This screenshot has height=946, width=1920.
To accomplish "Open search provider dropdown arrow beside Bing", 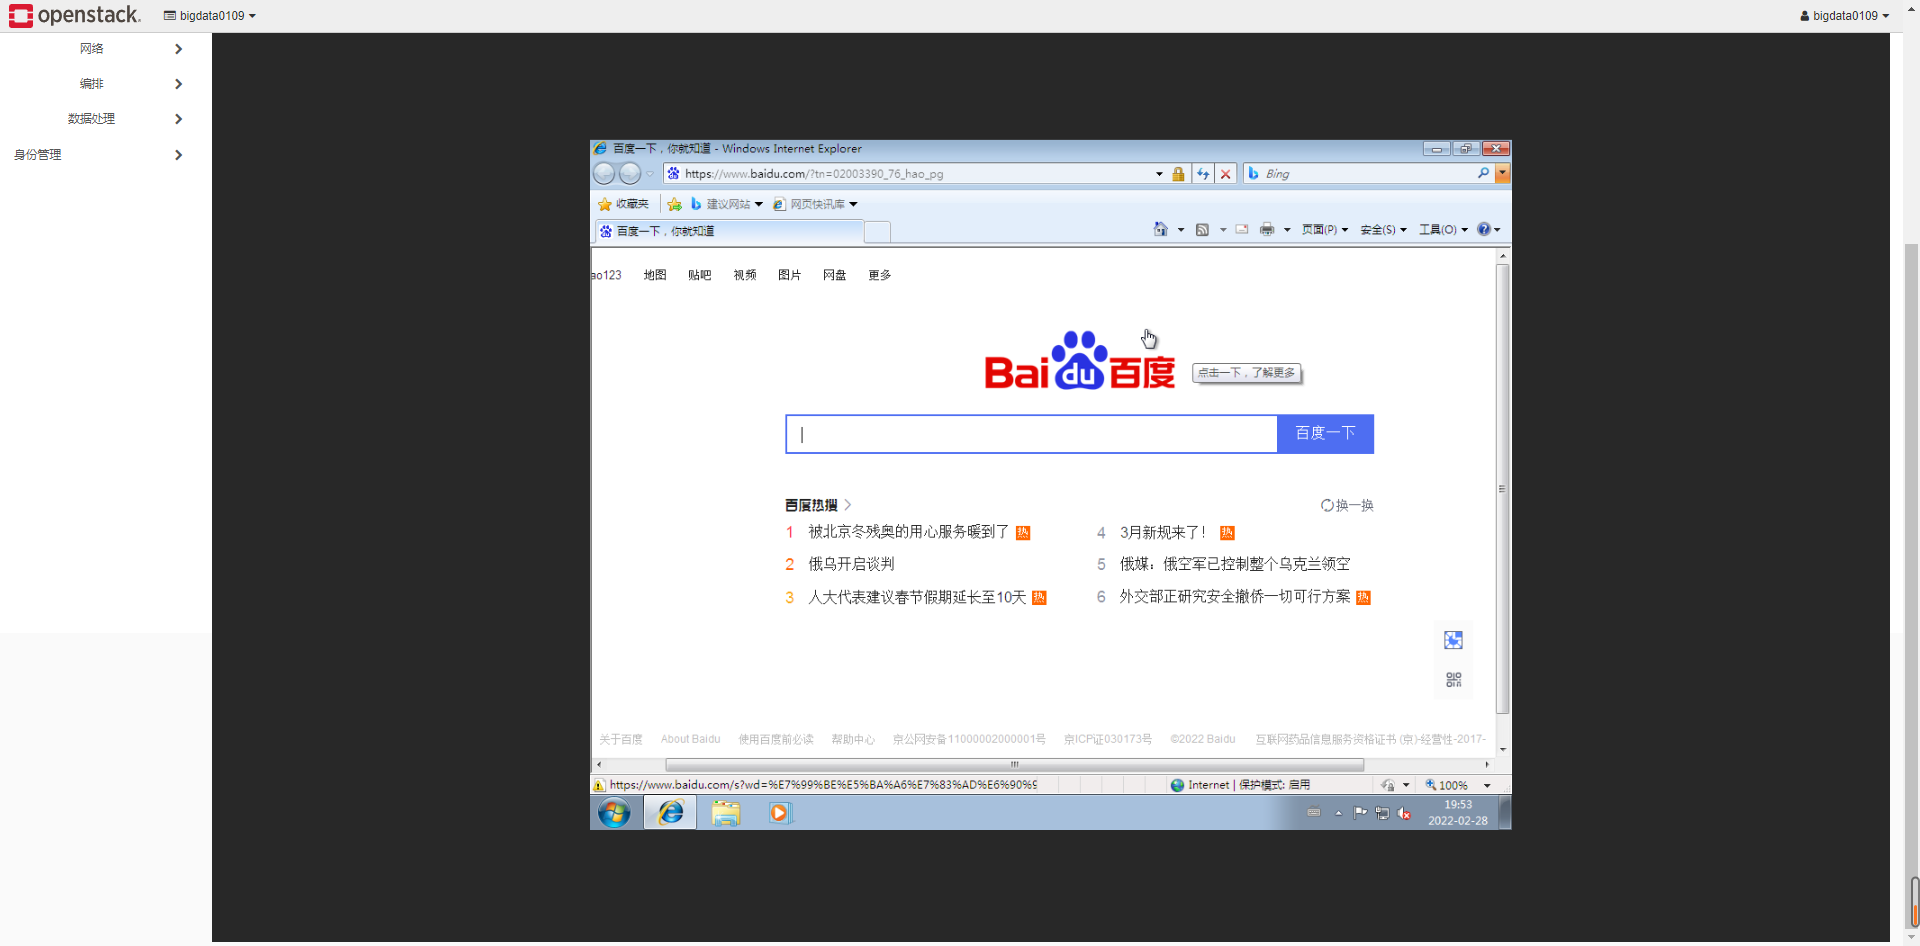I will (1502, 174).
